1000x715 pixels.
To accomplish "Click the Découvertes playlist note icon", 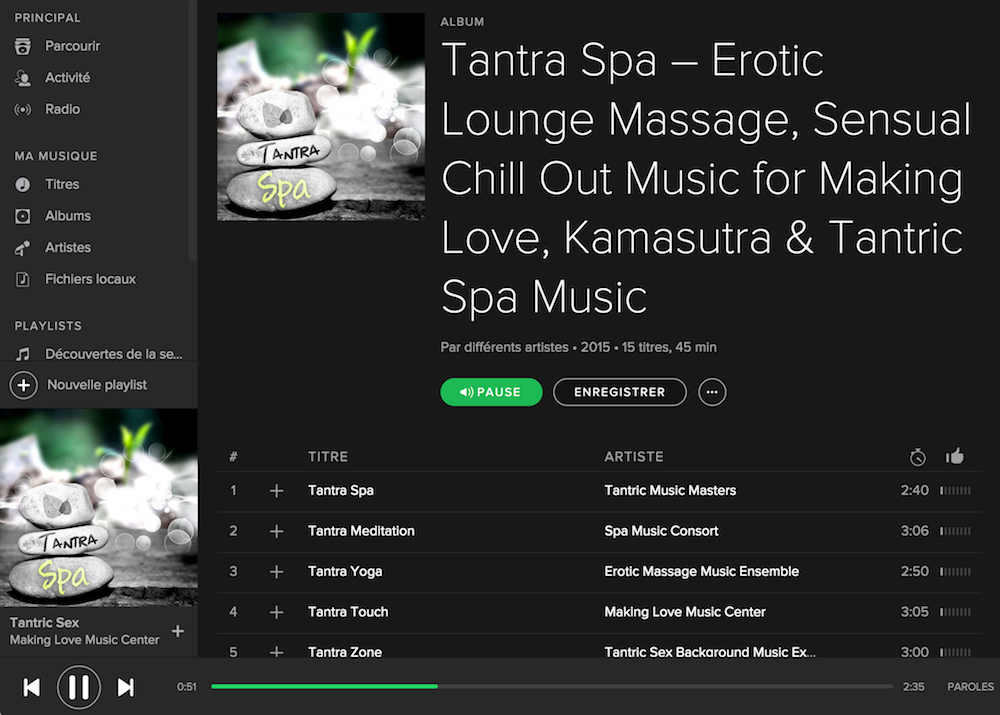I will (x=23, y=354).
